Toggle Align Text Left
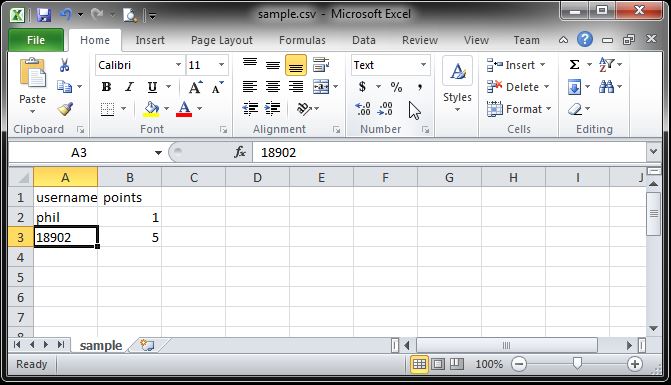 pyautogui.click(x=250, y=87)
